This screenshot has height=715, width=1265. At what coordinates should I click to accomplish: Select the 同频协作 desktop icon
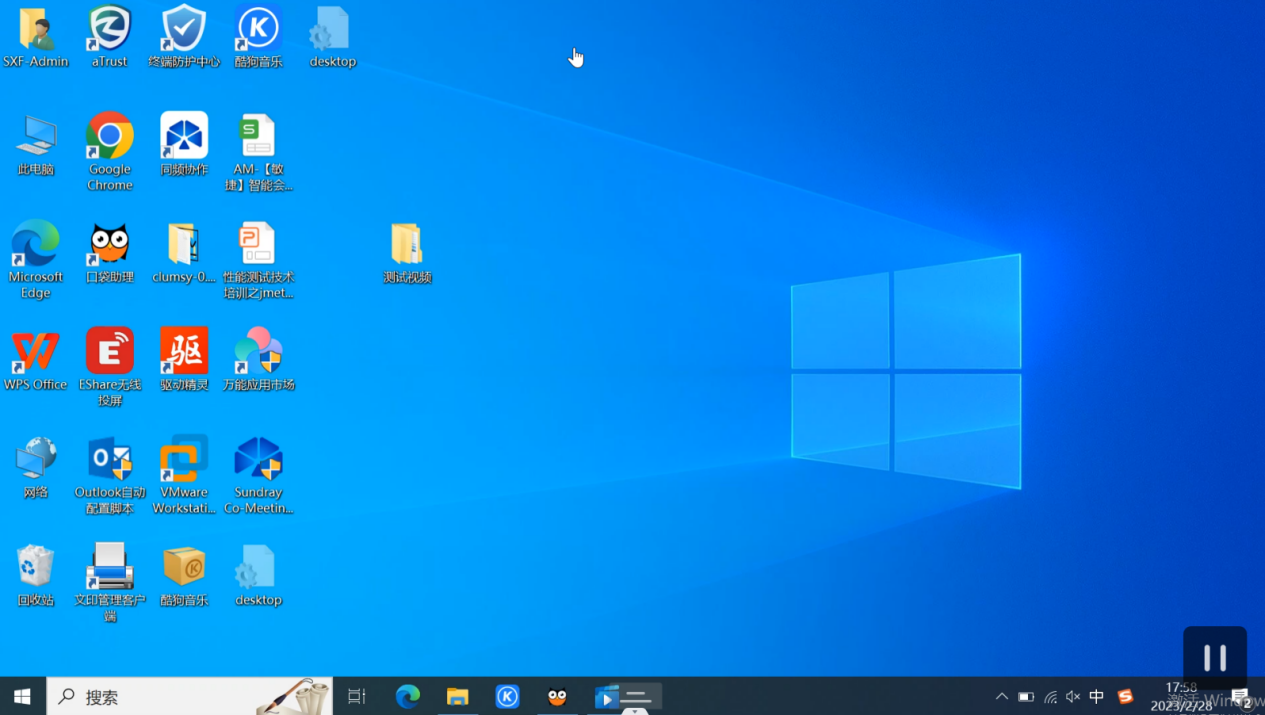click(x=184, y=137)
